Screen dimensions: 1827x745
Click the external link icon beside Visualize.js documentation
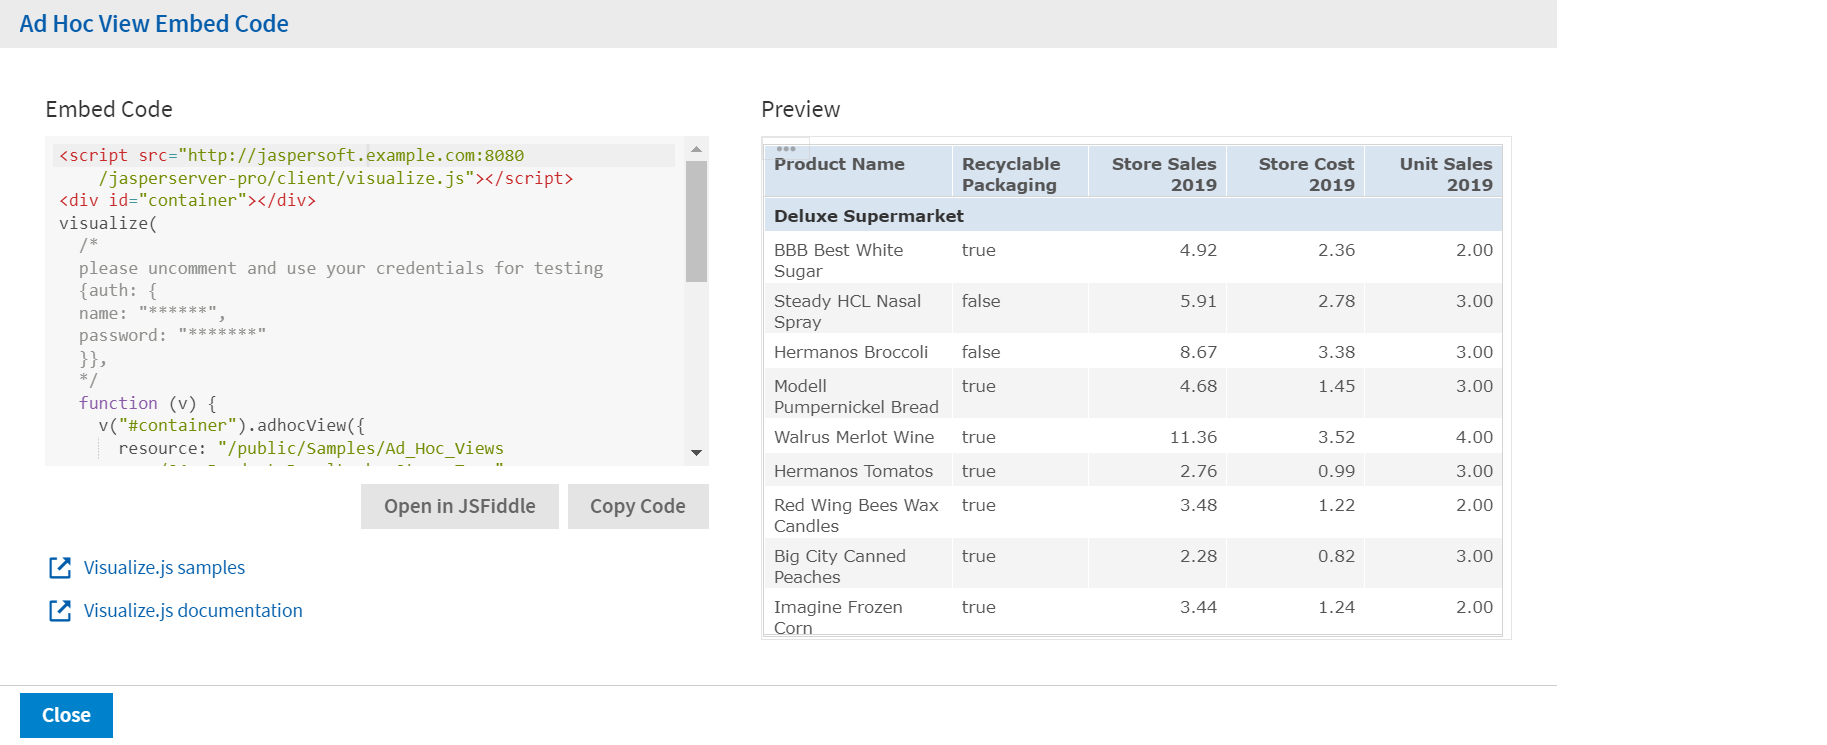tap(60, 611)
